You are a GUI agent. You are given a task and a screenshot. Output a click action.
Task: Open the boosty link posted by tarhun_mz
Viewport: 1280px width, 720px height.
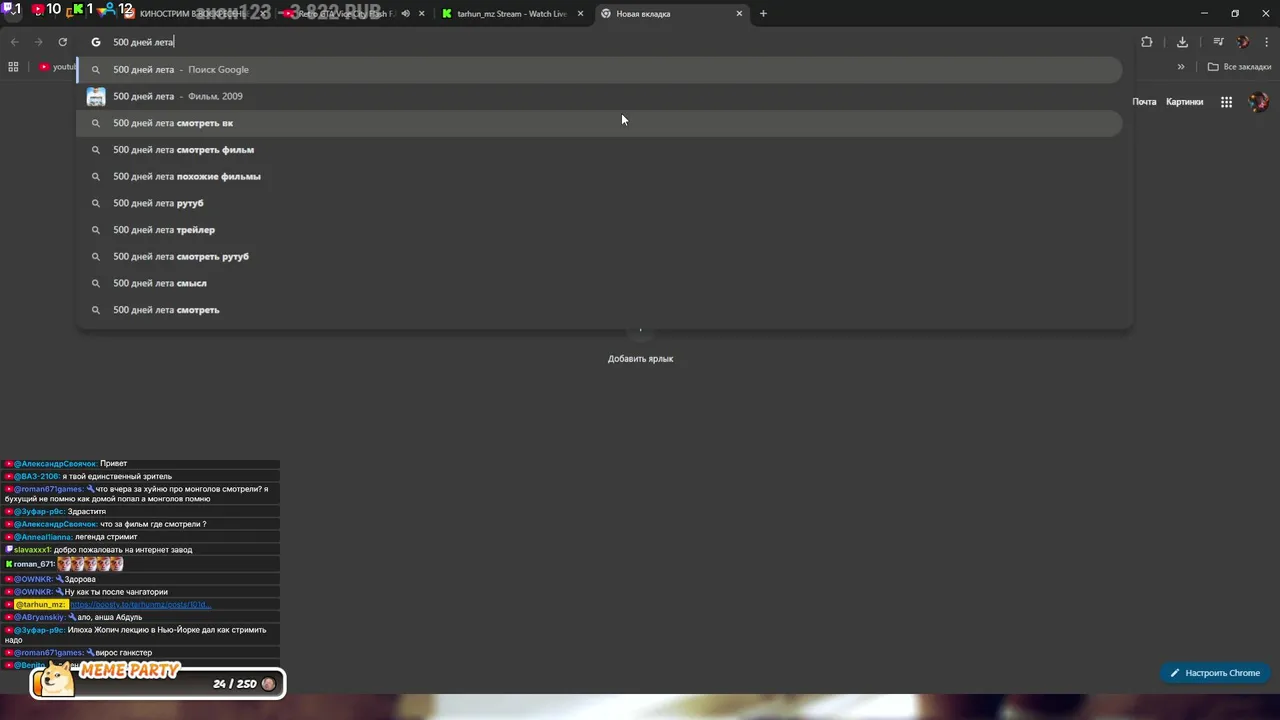(139, 605)
